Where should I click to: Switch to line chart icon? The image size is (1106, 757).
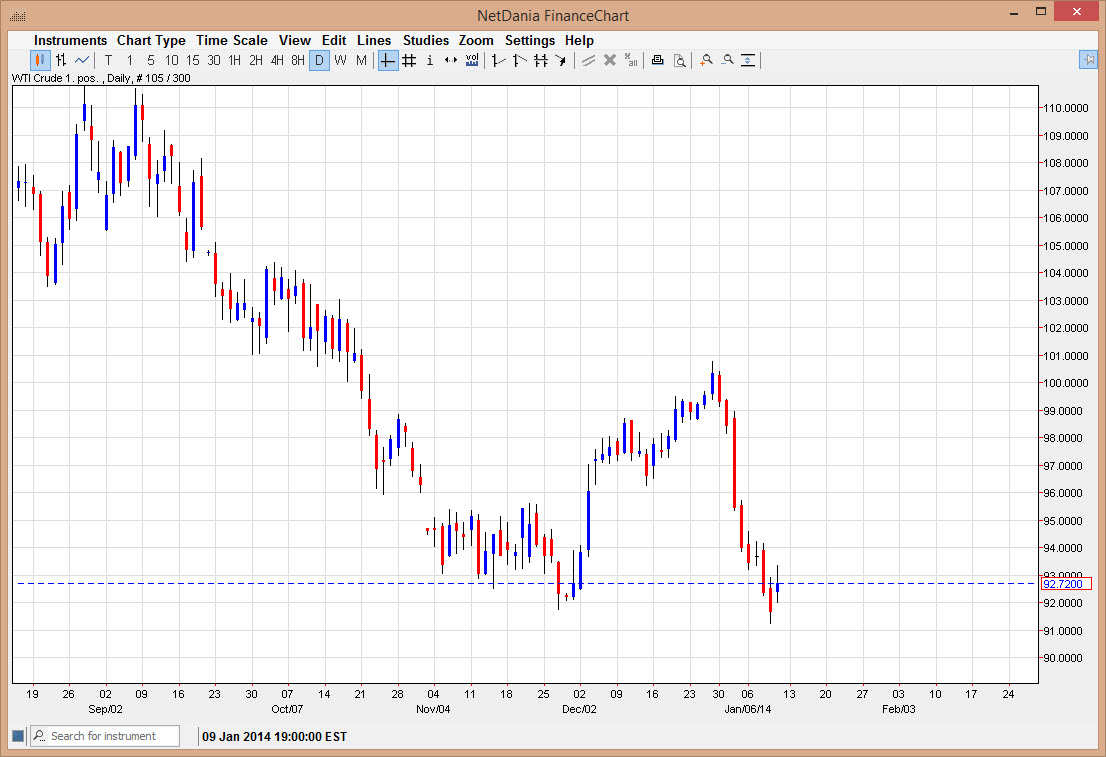coord(82,60)
